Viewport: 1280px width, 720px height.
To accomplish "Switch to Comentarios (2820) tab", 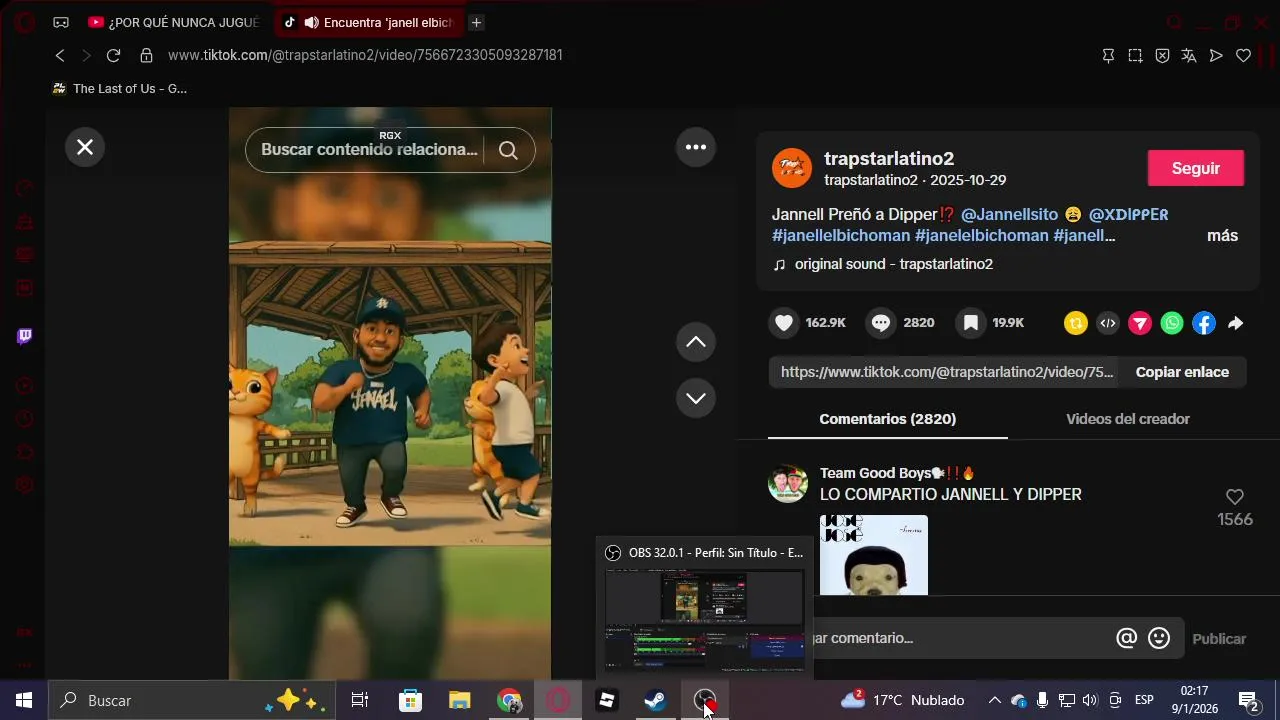I will (888, 419).
